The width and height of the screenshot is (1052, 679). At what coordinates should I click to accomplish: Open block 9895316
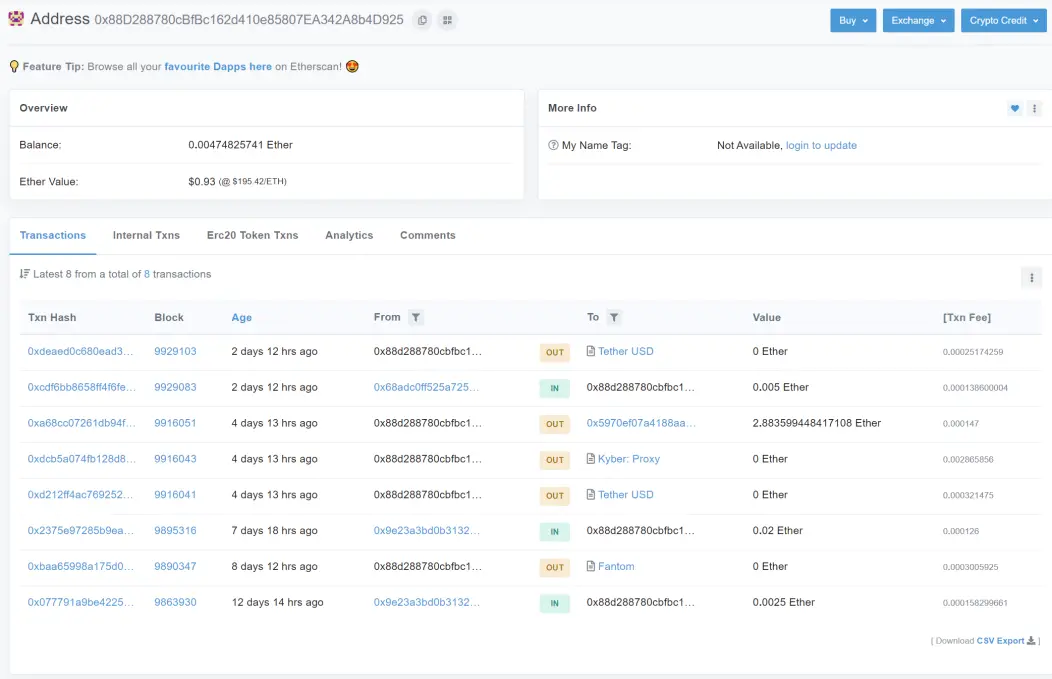tap(175, 530)
